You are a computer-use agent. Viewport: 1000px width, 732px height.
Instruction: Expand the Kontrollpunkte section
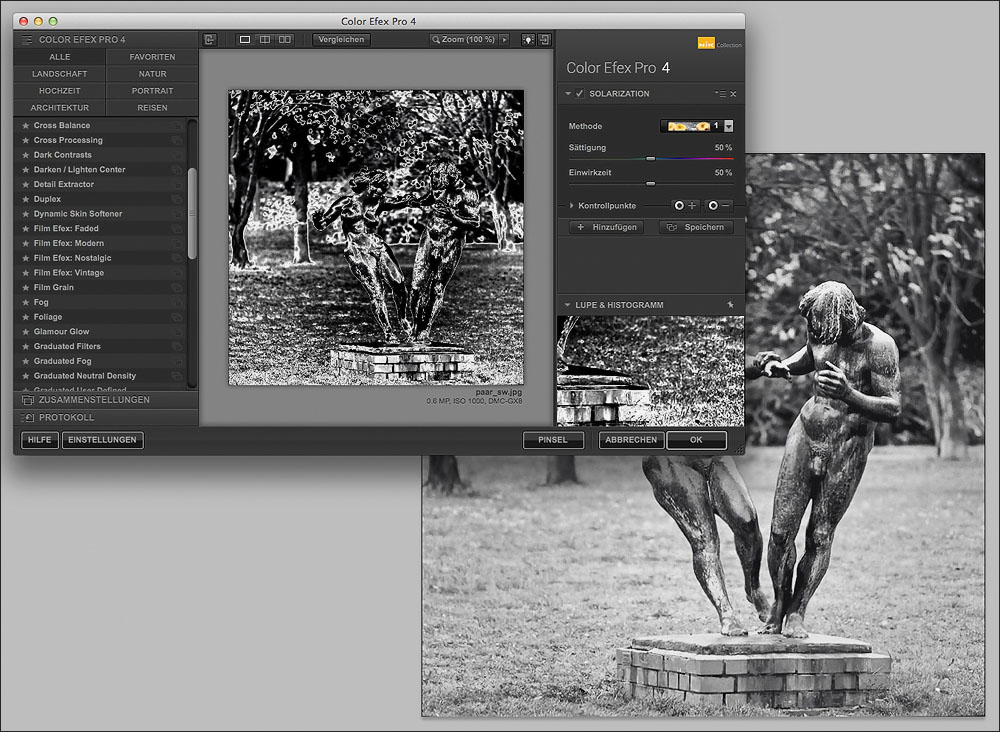(x=571, y=206)
